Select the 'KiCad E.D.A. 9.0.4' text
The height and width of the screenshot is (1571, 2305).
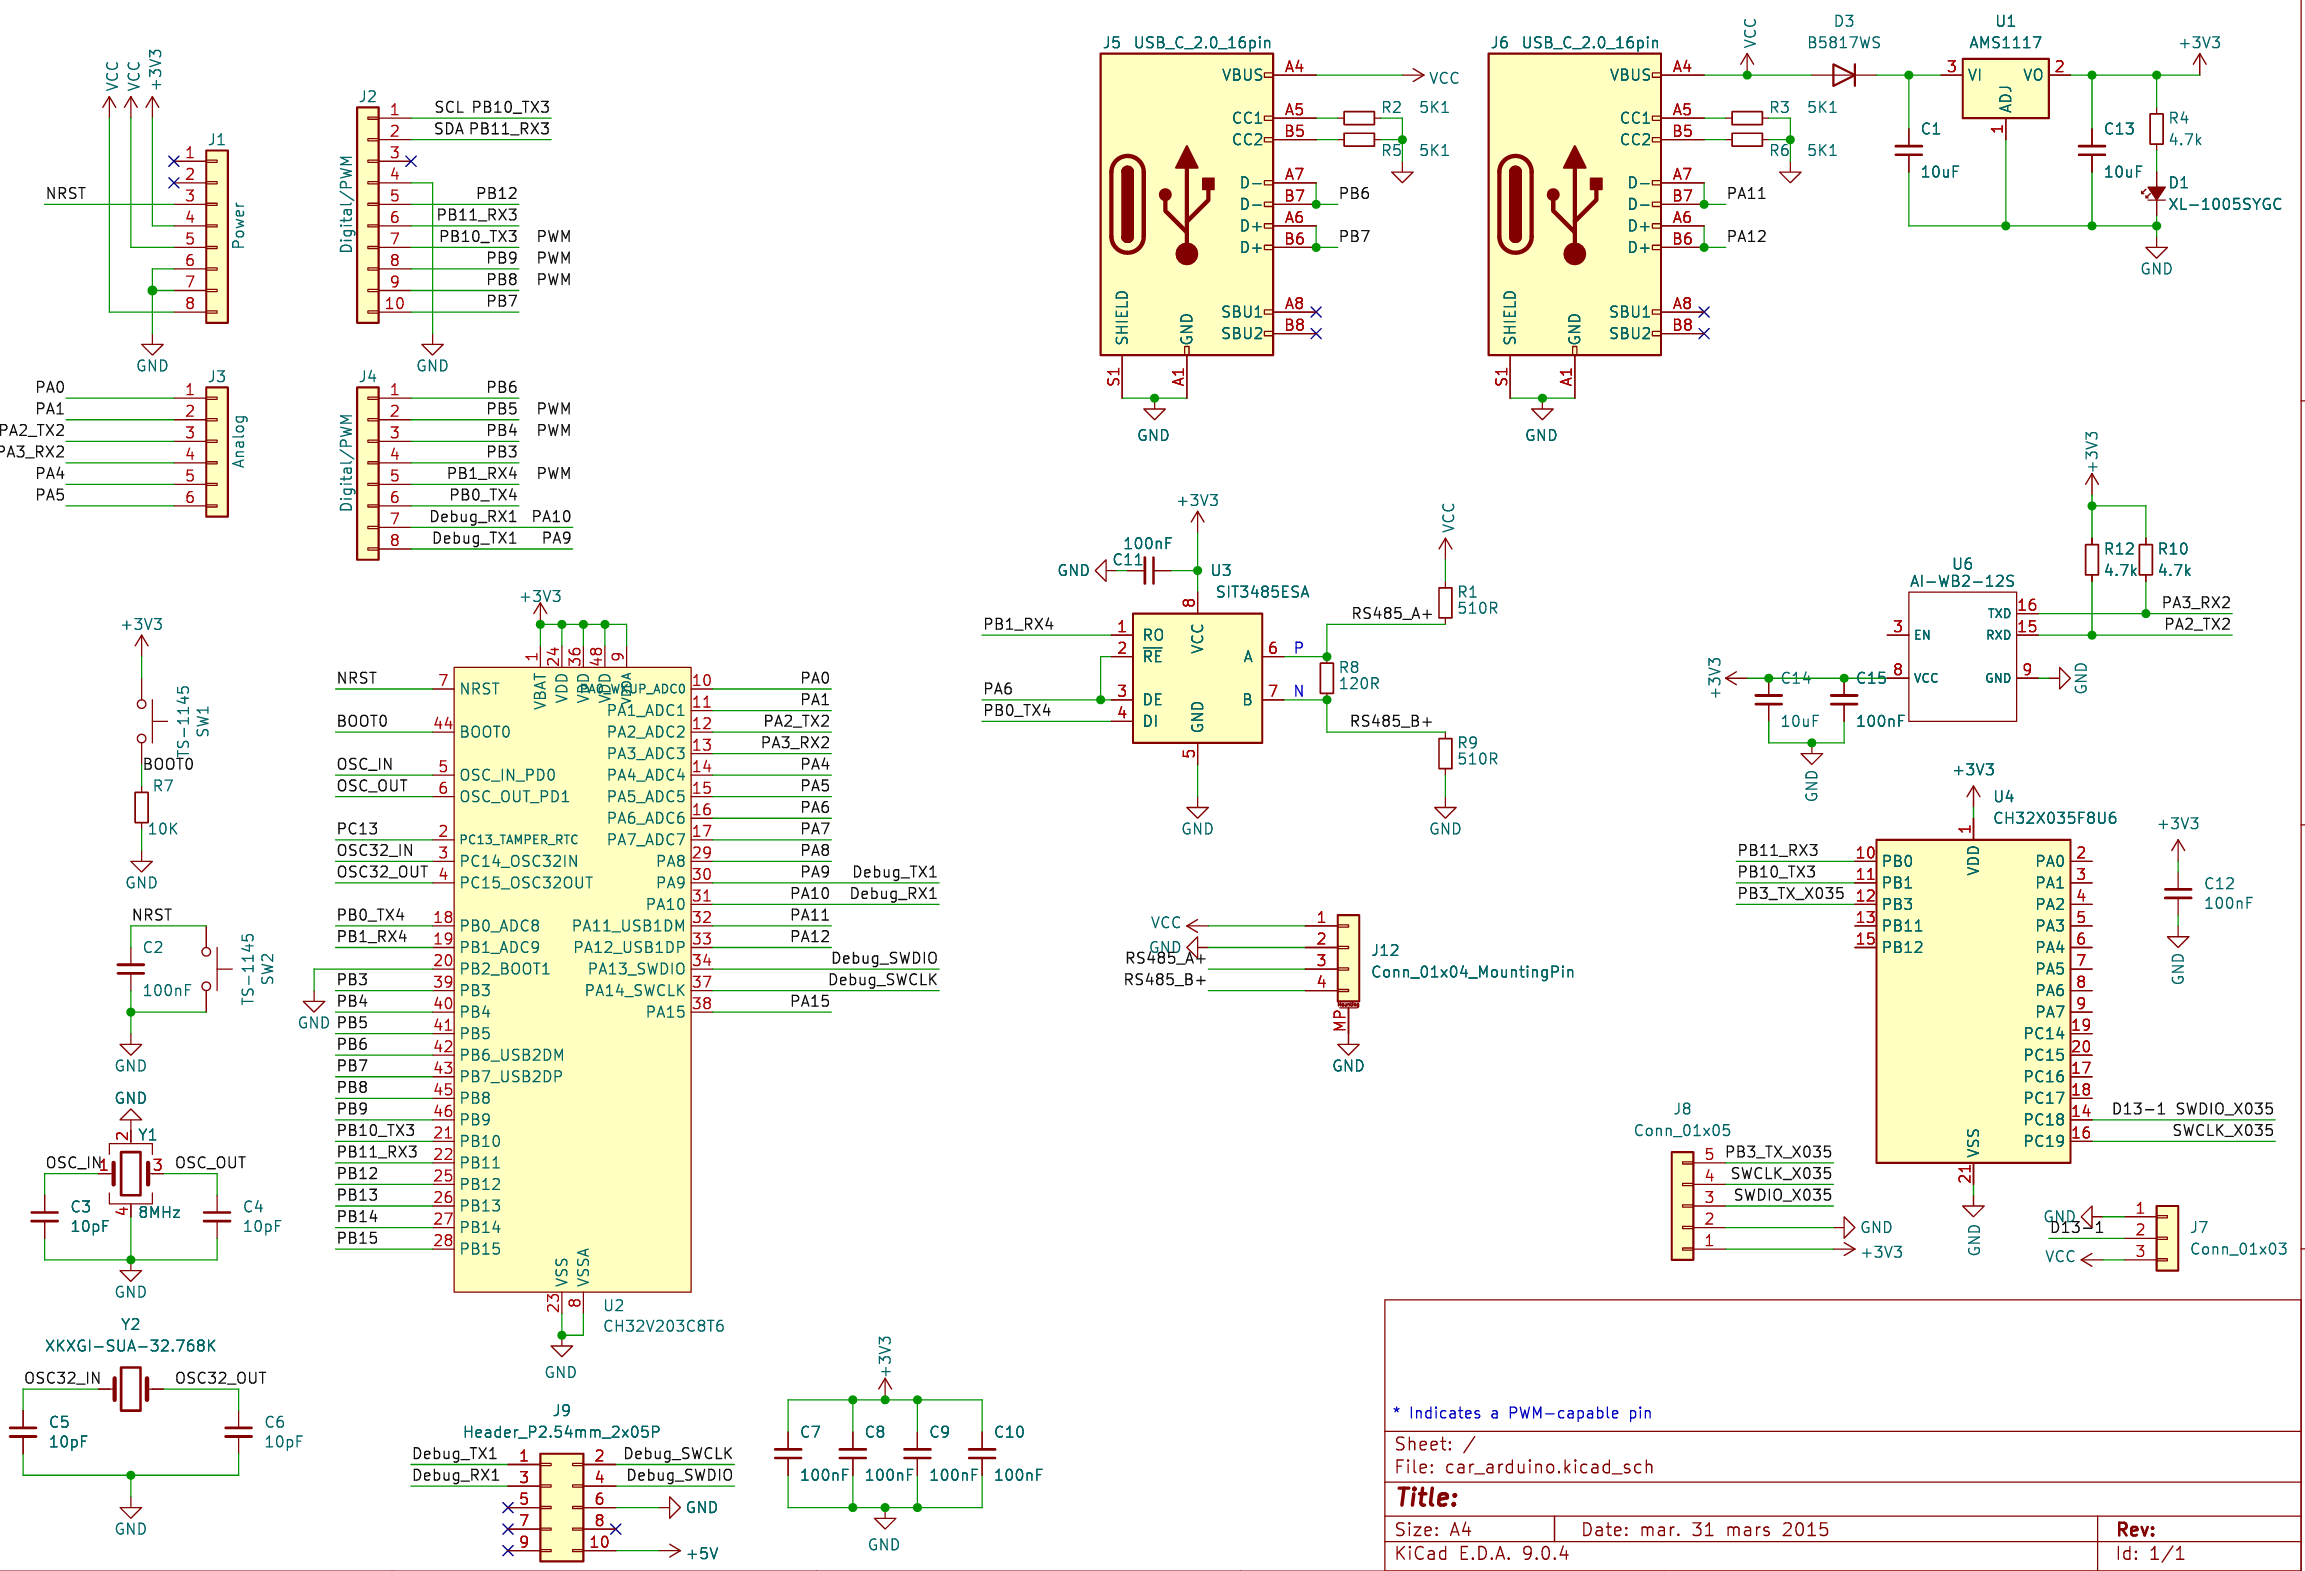pos(1482,1553)
